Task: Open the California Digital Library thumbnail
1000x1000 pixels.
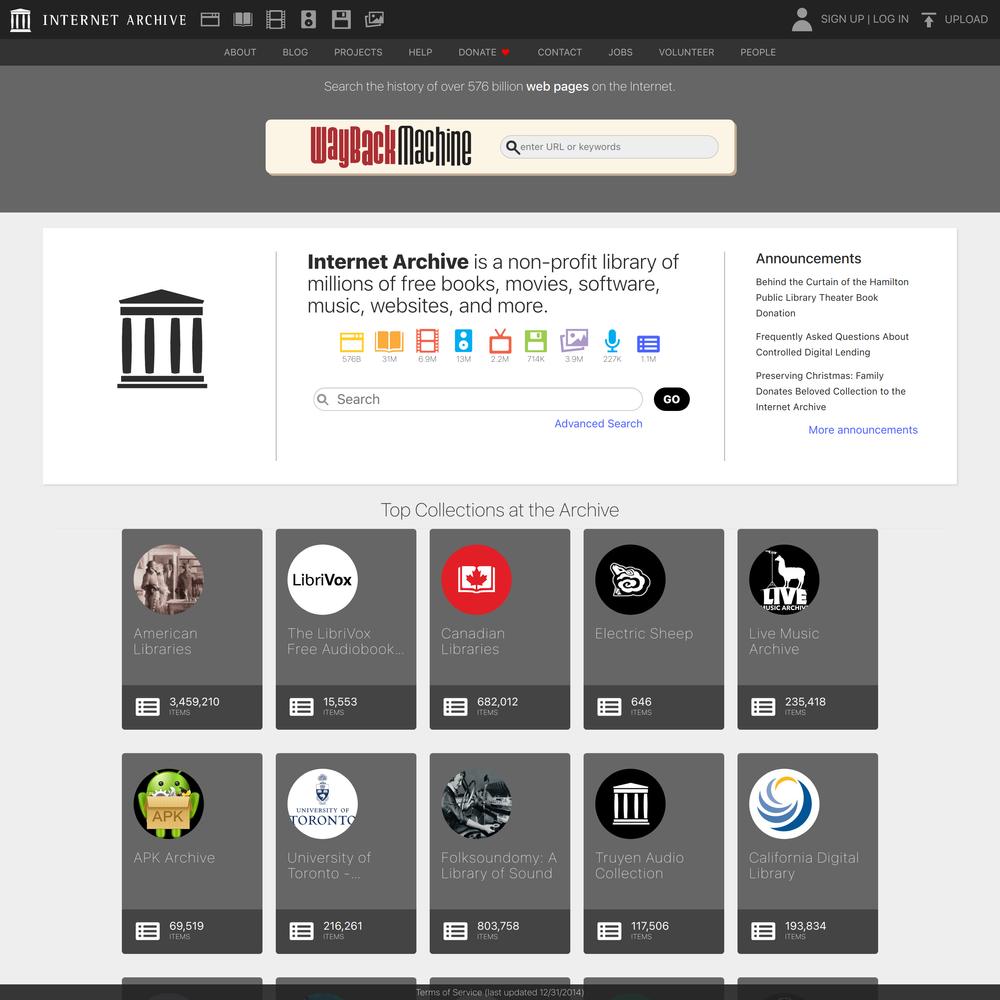Action: point(784,804)
